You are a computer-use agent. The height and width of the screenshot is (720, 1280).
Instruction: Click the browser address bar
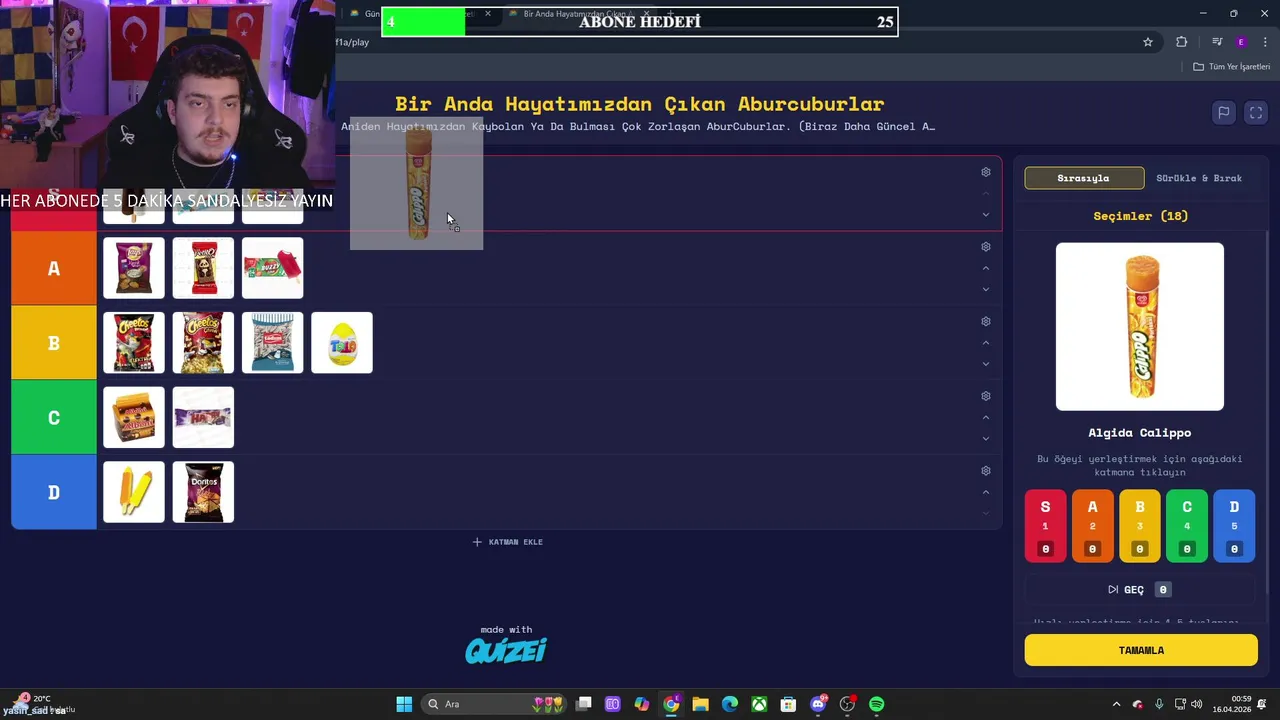click(x=735, y=42)
